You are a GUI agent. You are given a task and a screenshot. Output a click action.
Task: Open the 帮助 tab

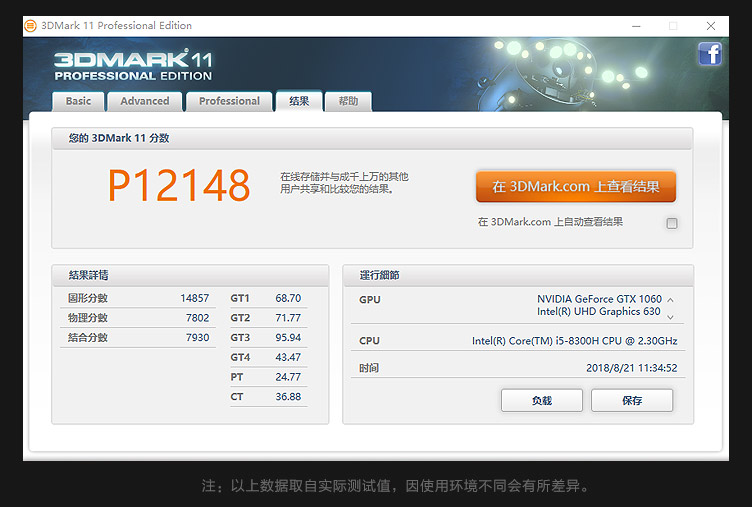pyautogui.click(x=348, y=101)
